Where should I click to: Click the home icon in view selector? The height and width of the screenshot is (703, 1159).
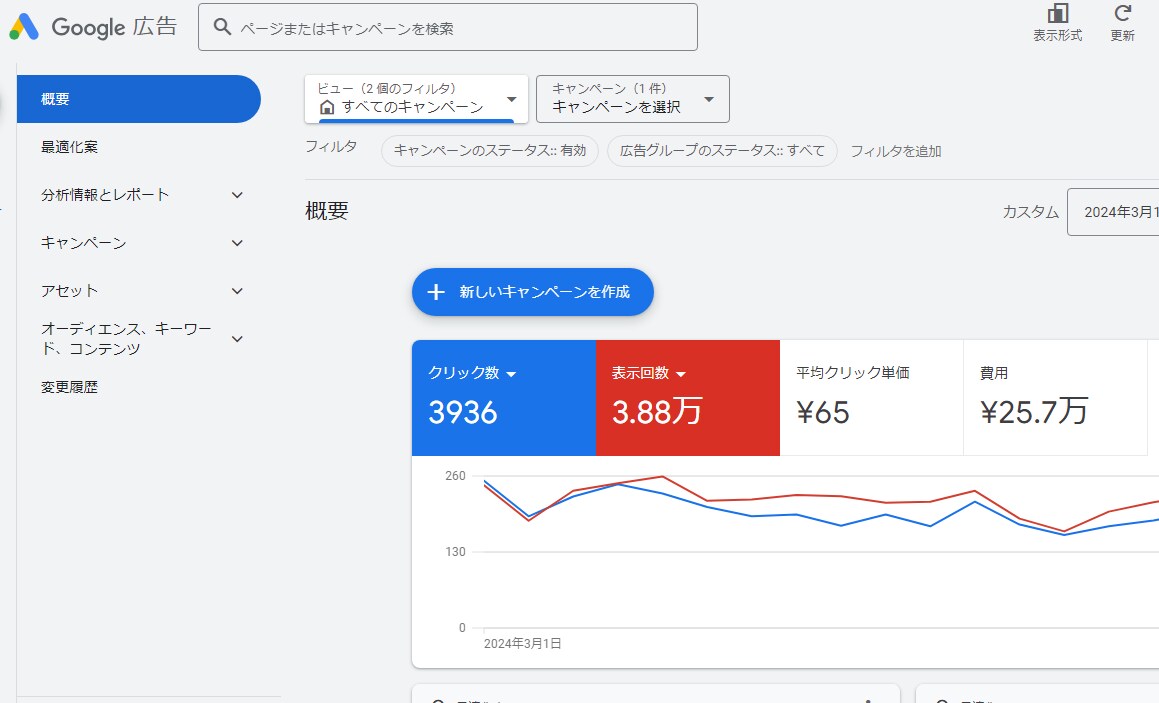(x=327, y=108)
